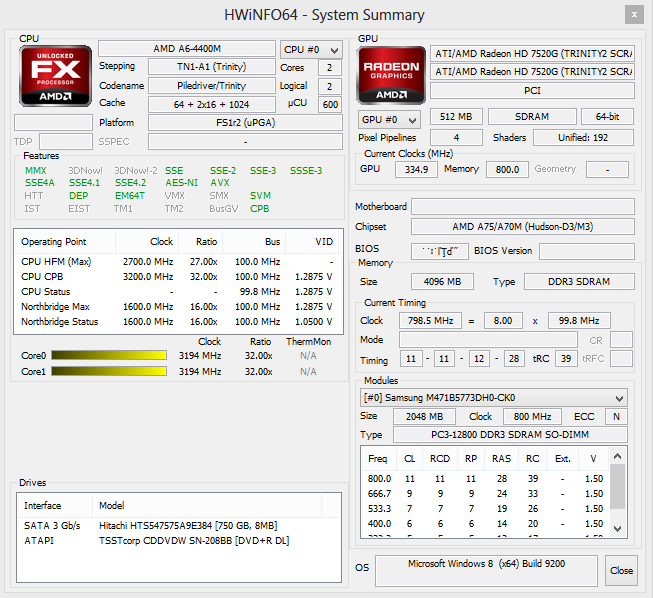Screen dimensions: 653x598
Task: Click the empty BIOS Version field
Action: (587, 251)
